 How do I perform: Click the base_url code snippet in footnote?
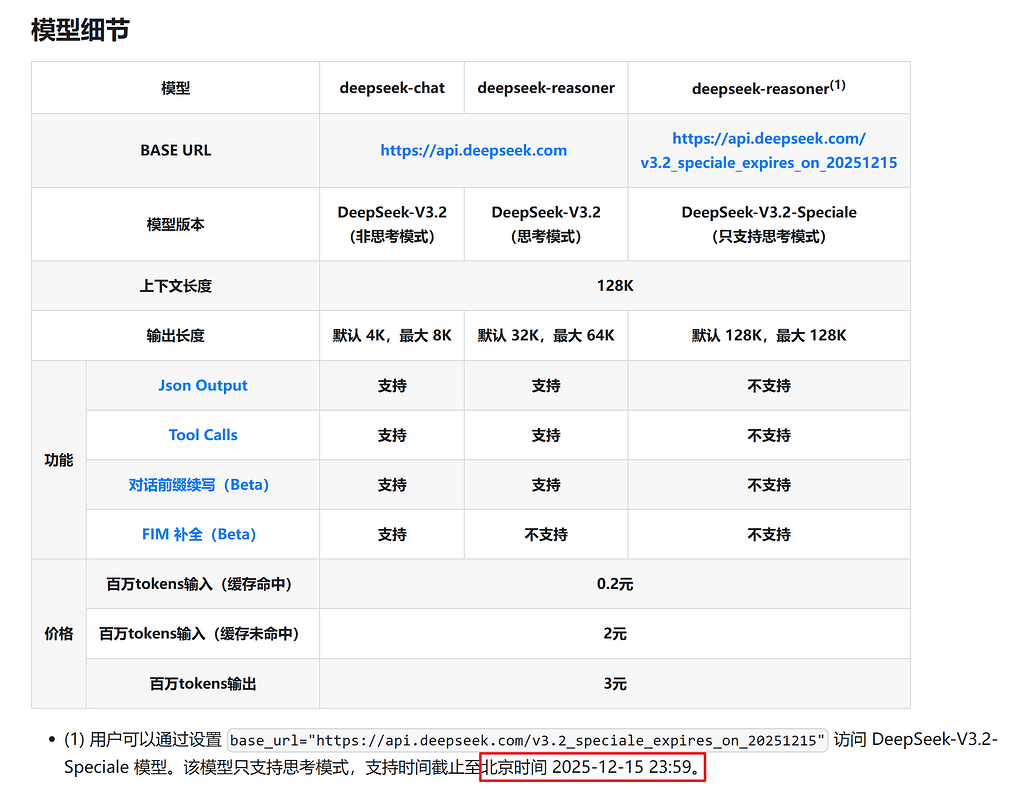(x=528, y=740)
